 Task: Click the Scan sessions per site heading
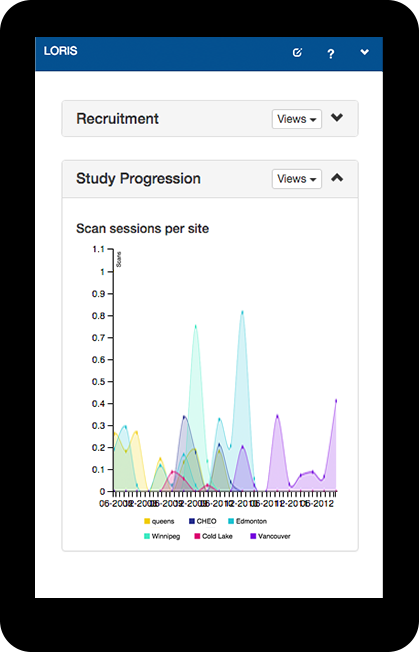coord(143,229)
